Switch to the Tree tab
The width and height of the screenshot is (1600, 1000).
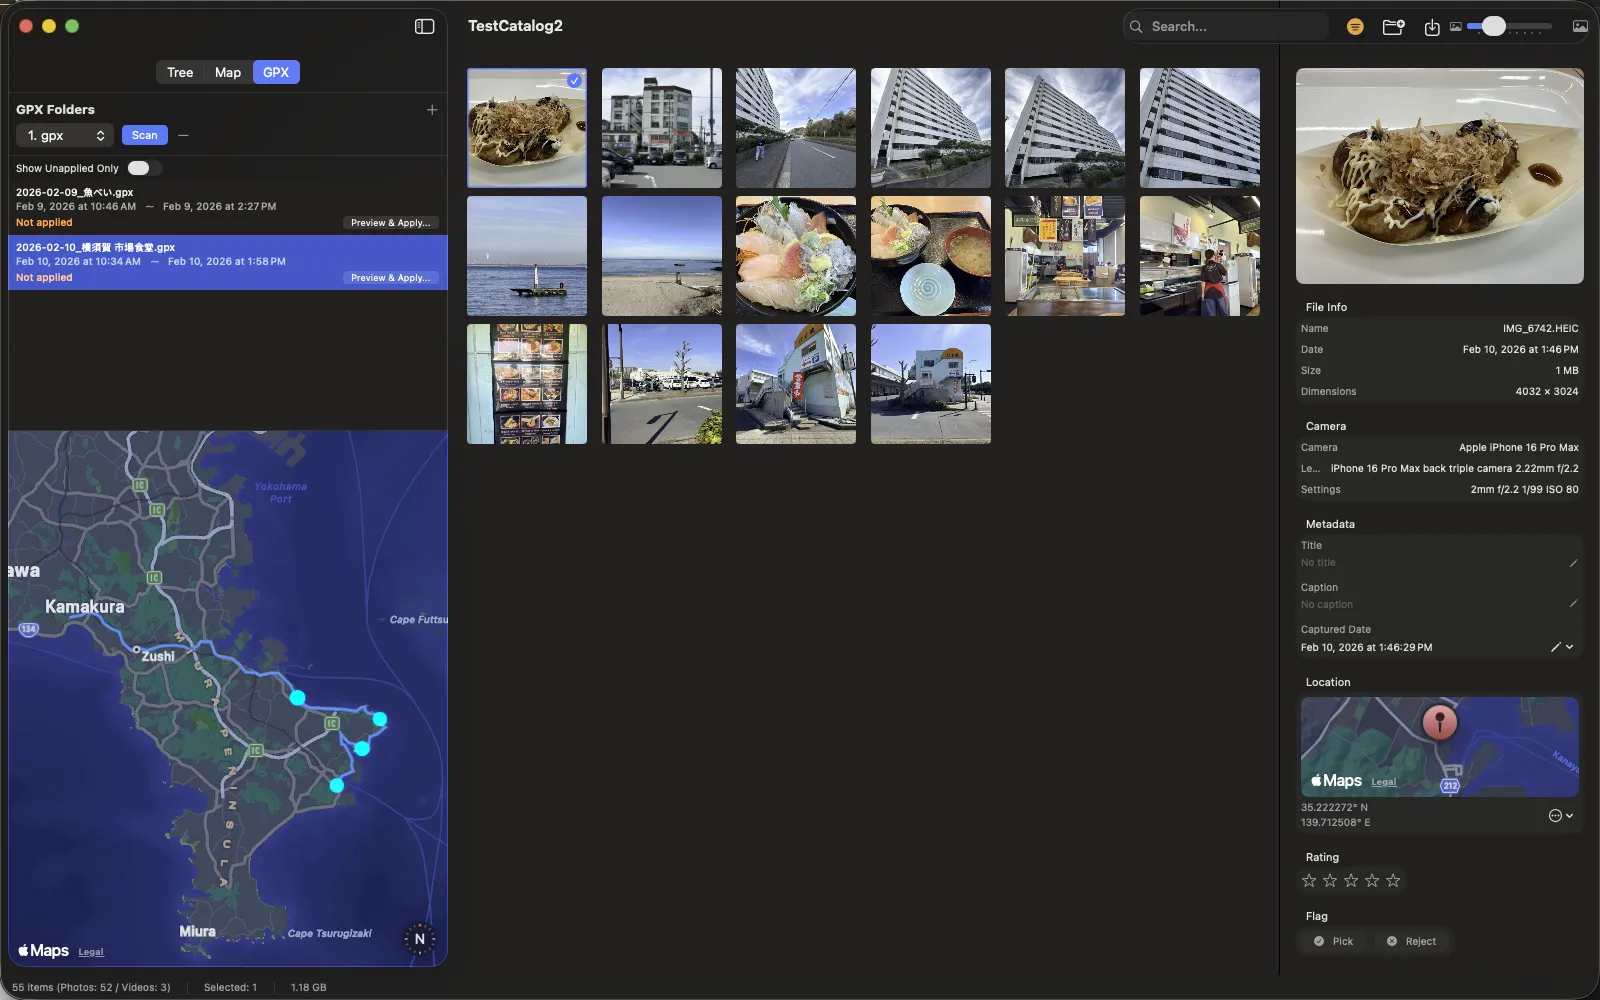click(180, 72)
